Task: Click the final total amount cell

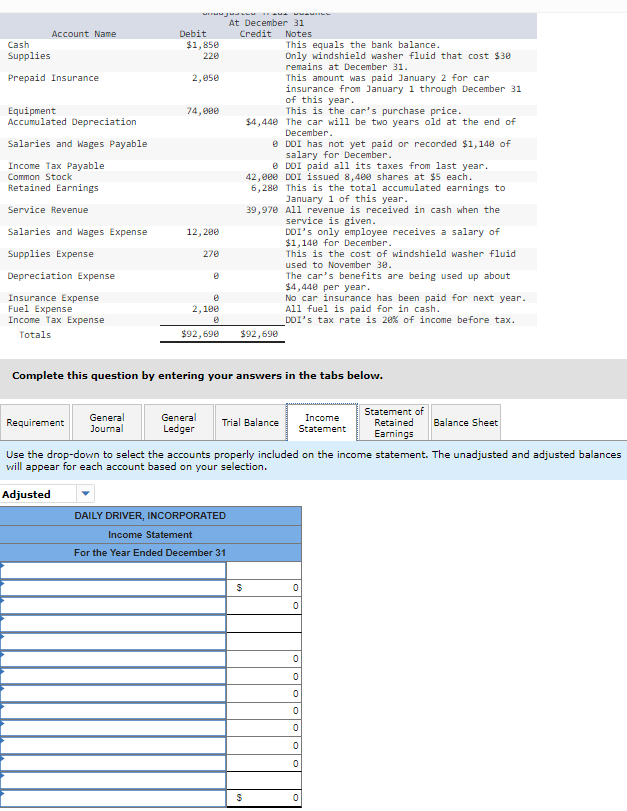Action: pyautogui.click(x=264, y=797)
